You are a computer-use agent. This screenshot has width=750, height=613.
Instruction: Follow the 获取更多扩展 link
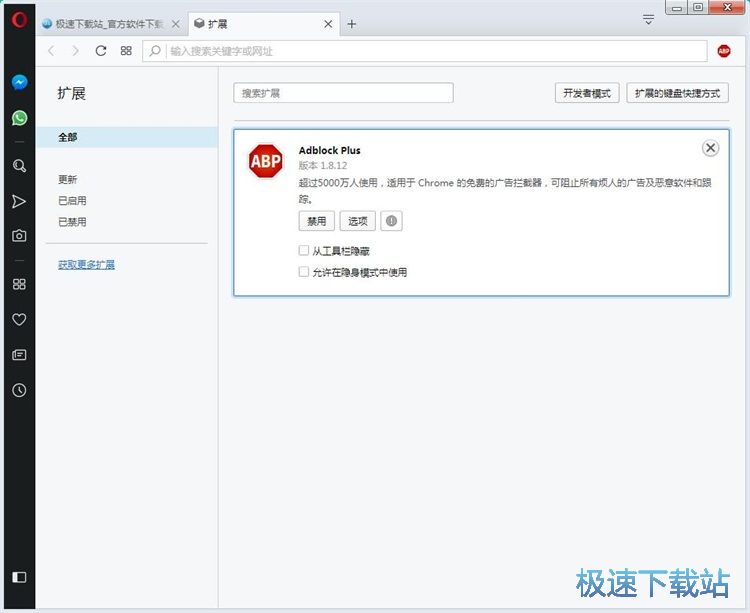click(86, 264)
